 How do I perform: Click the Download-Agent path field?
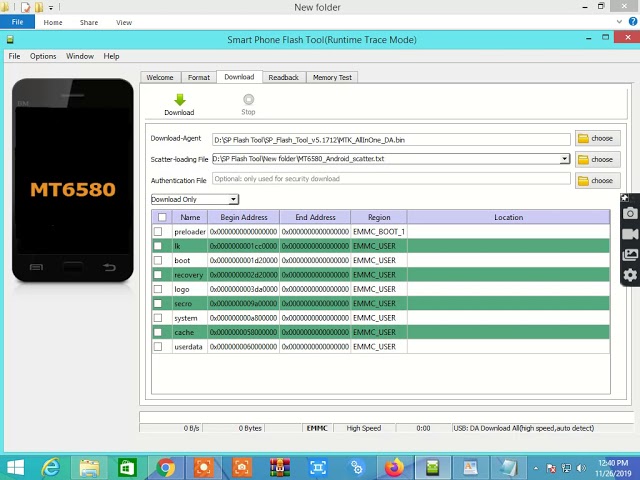tap(391, 140)
